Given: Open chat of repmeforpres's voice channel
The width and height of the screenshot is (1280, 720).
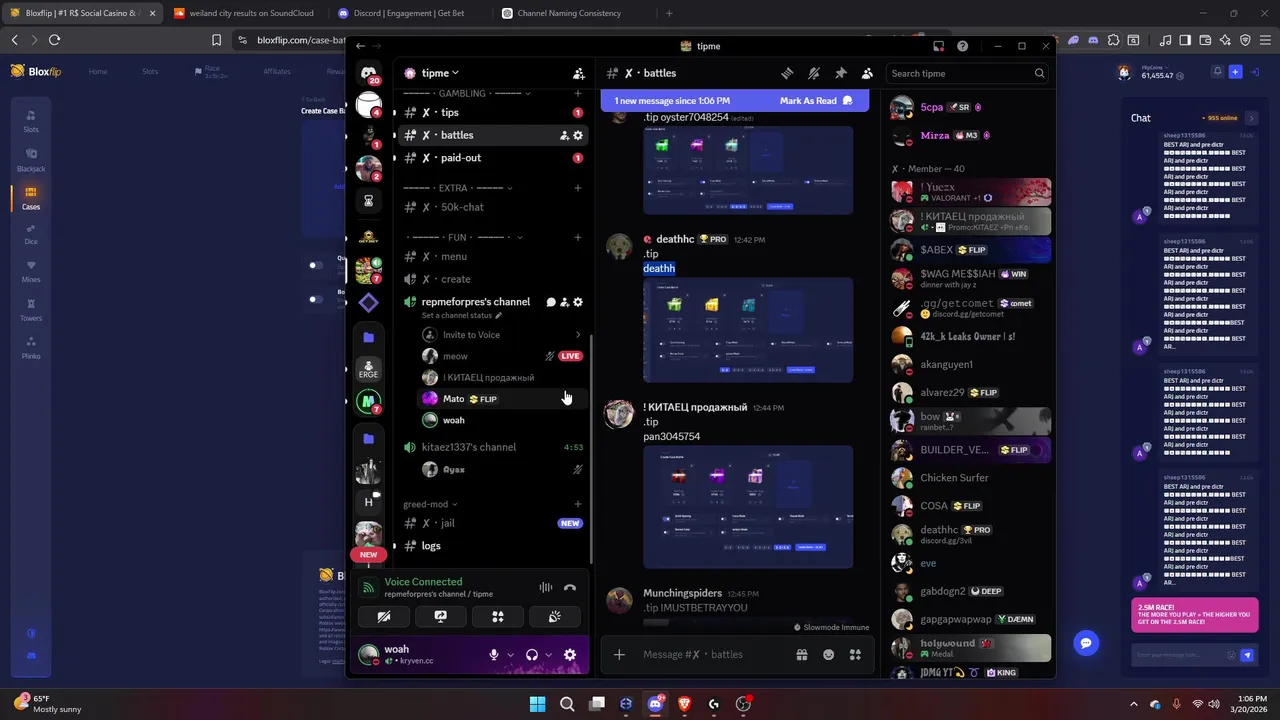Looking at the screenshot, I should click(550, 302).
